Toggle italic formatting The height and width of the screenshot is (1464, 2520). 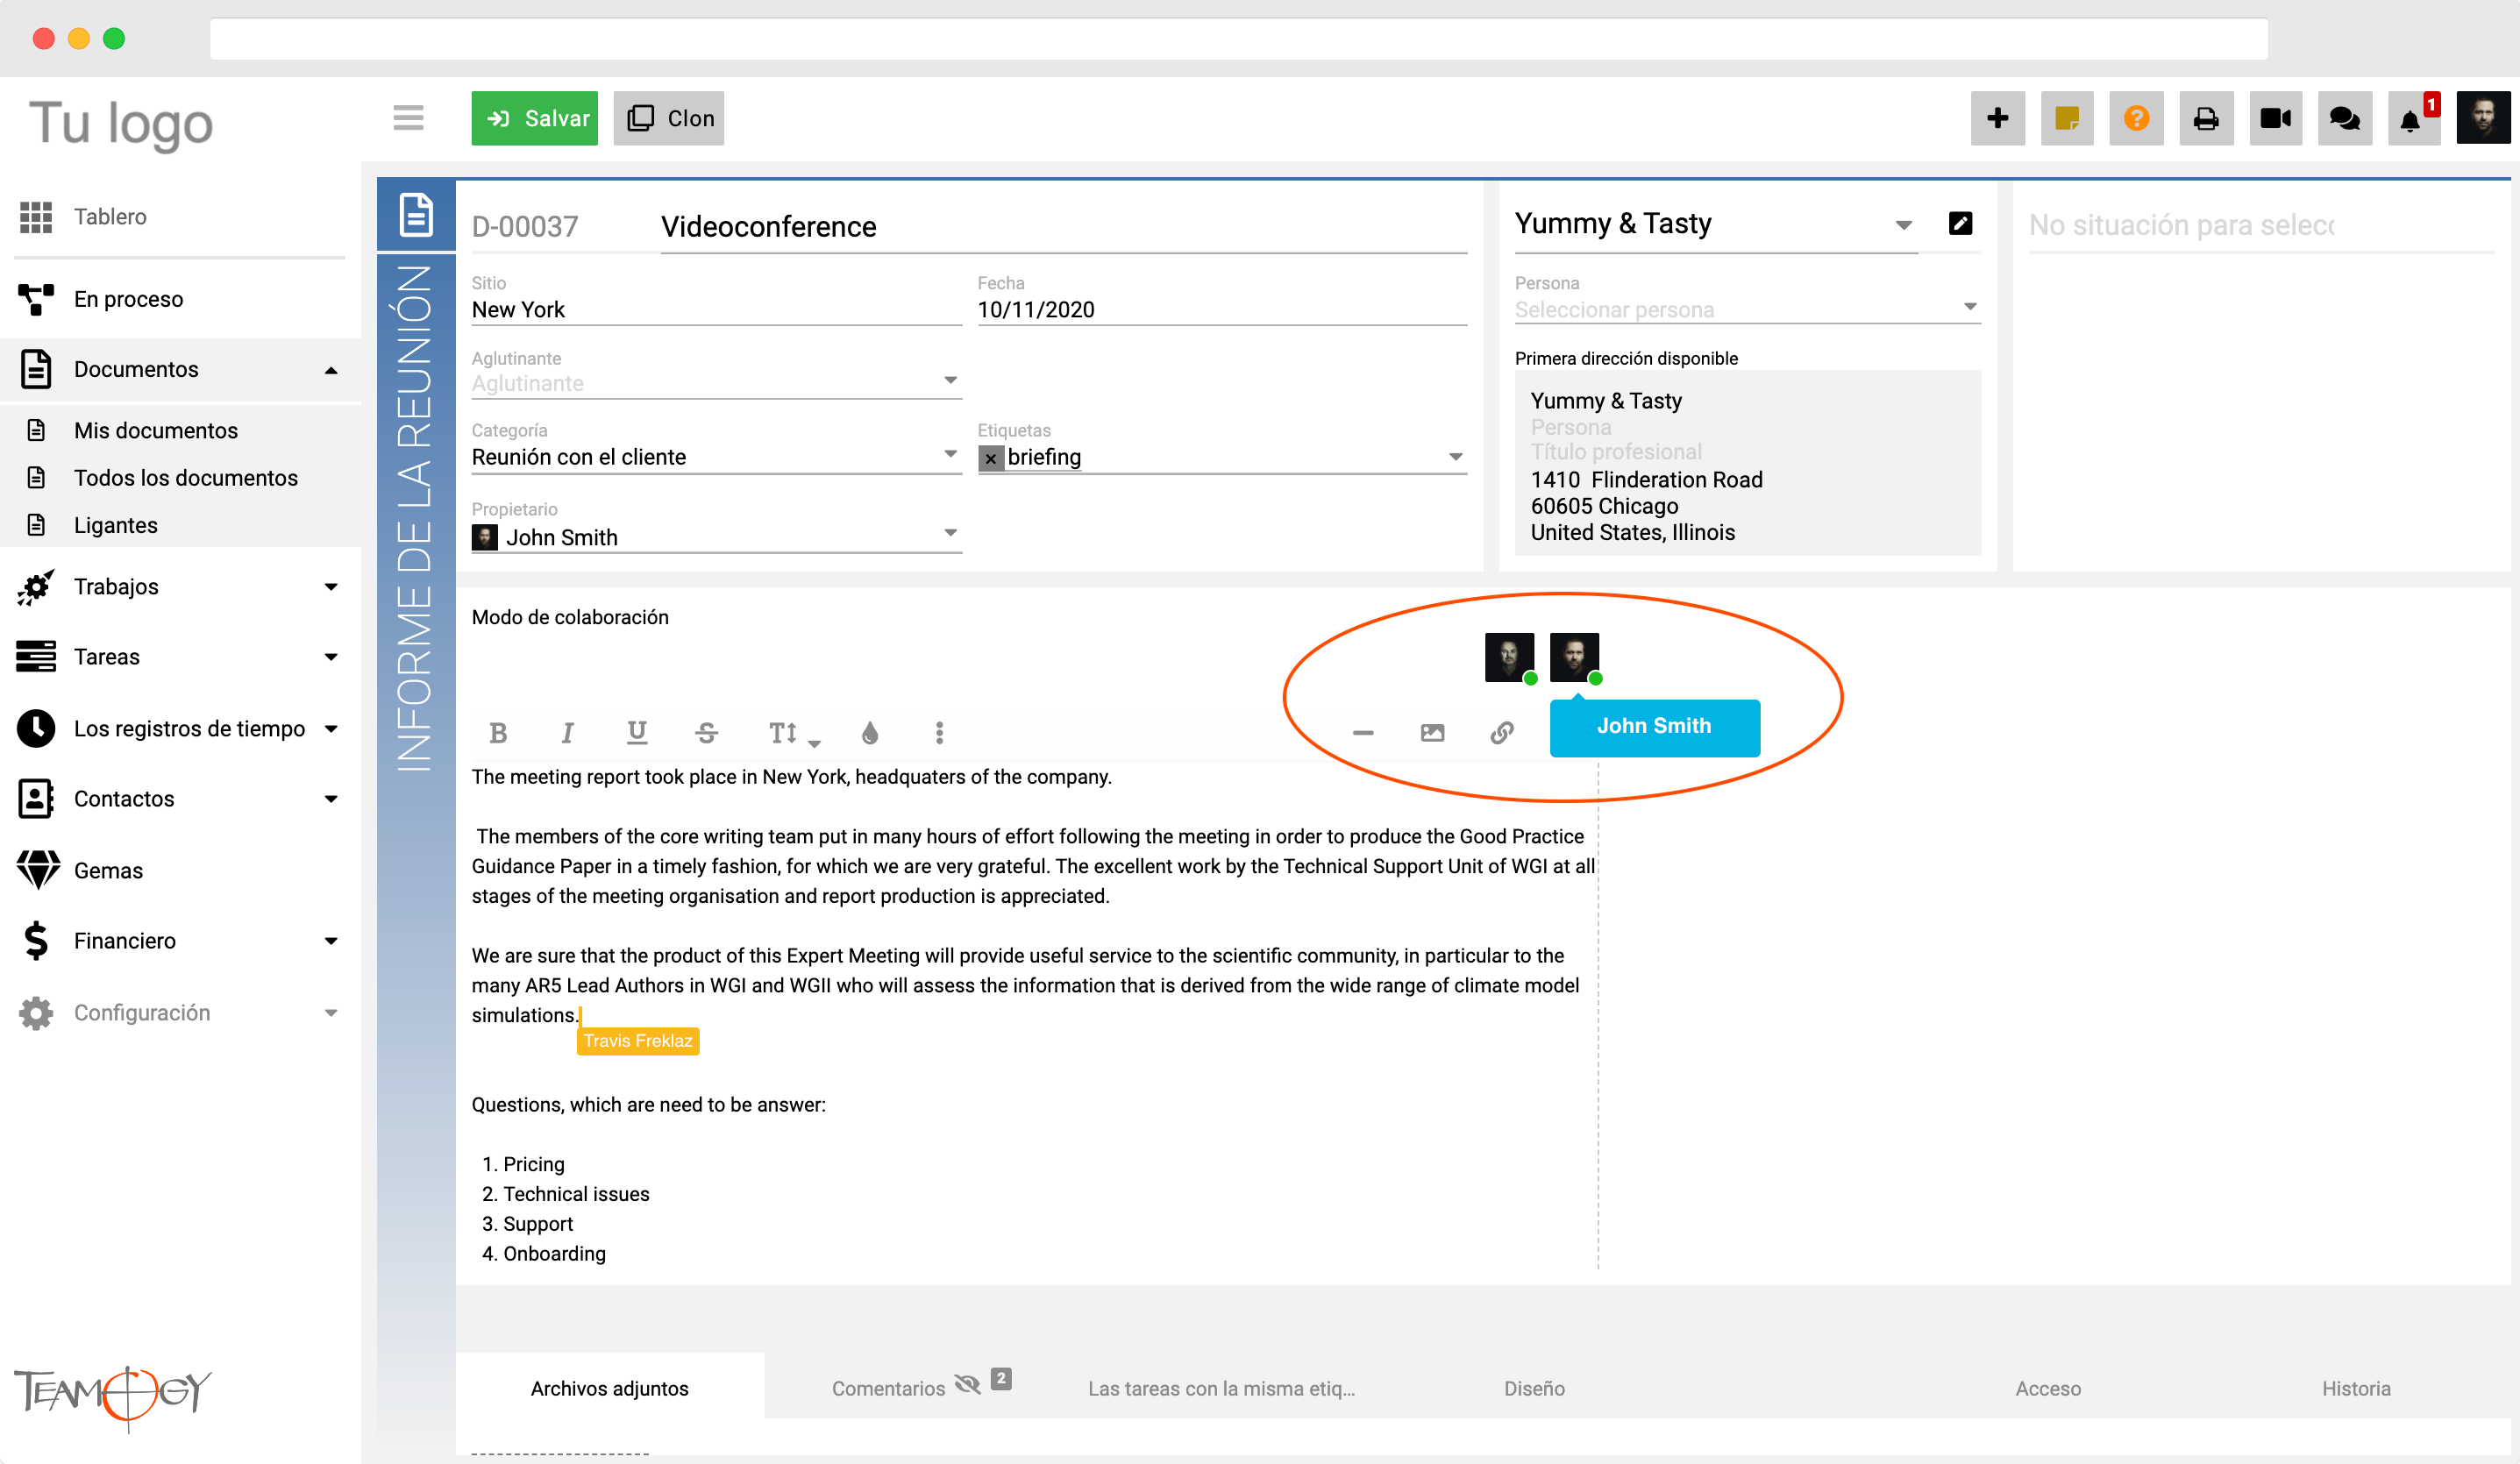tap(567, 733)
